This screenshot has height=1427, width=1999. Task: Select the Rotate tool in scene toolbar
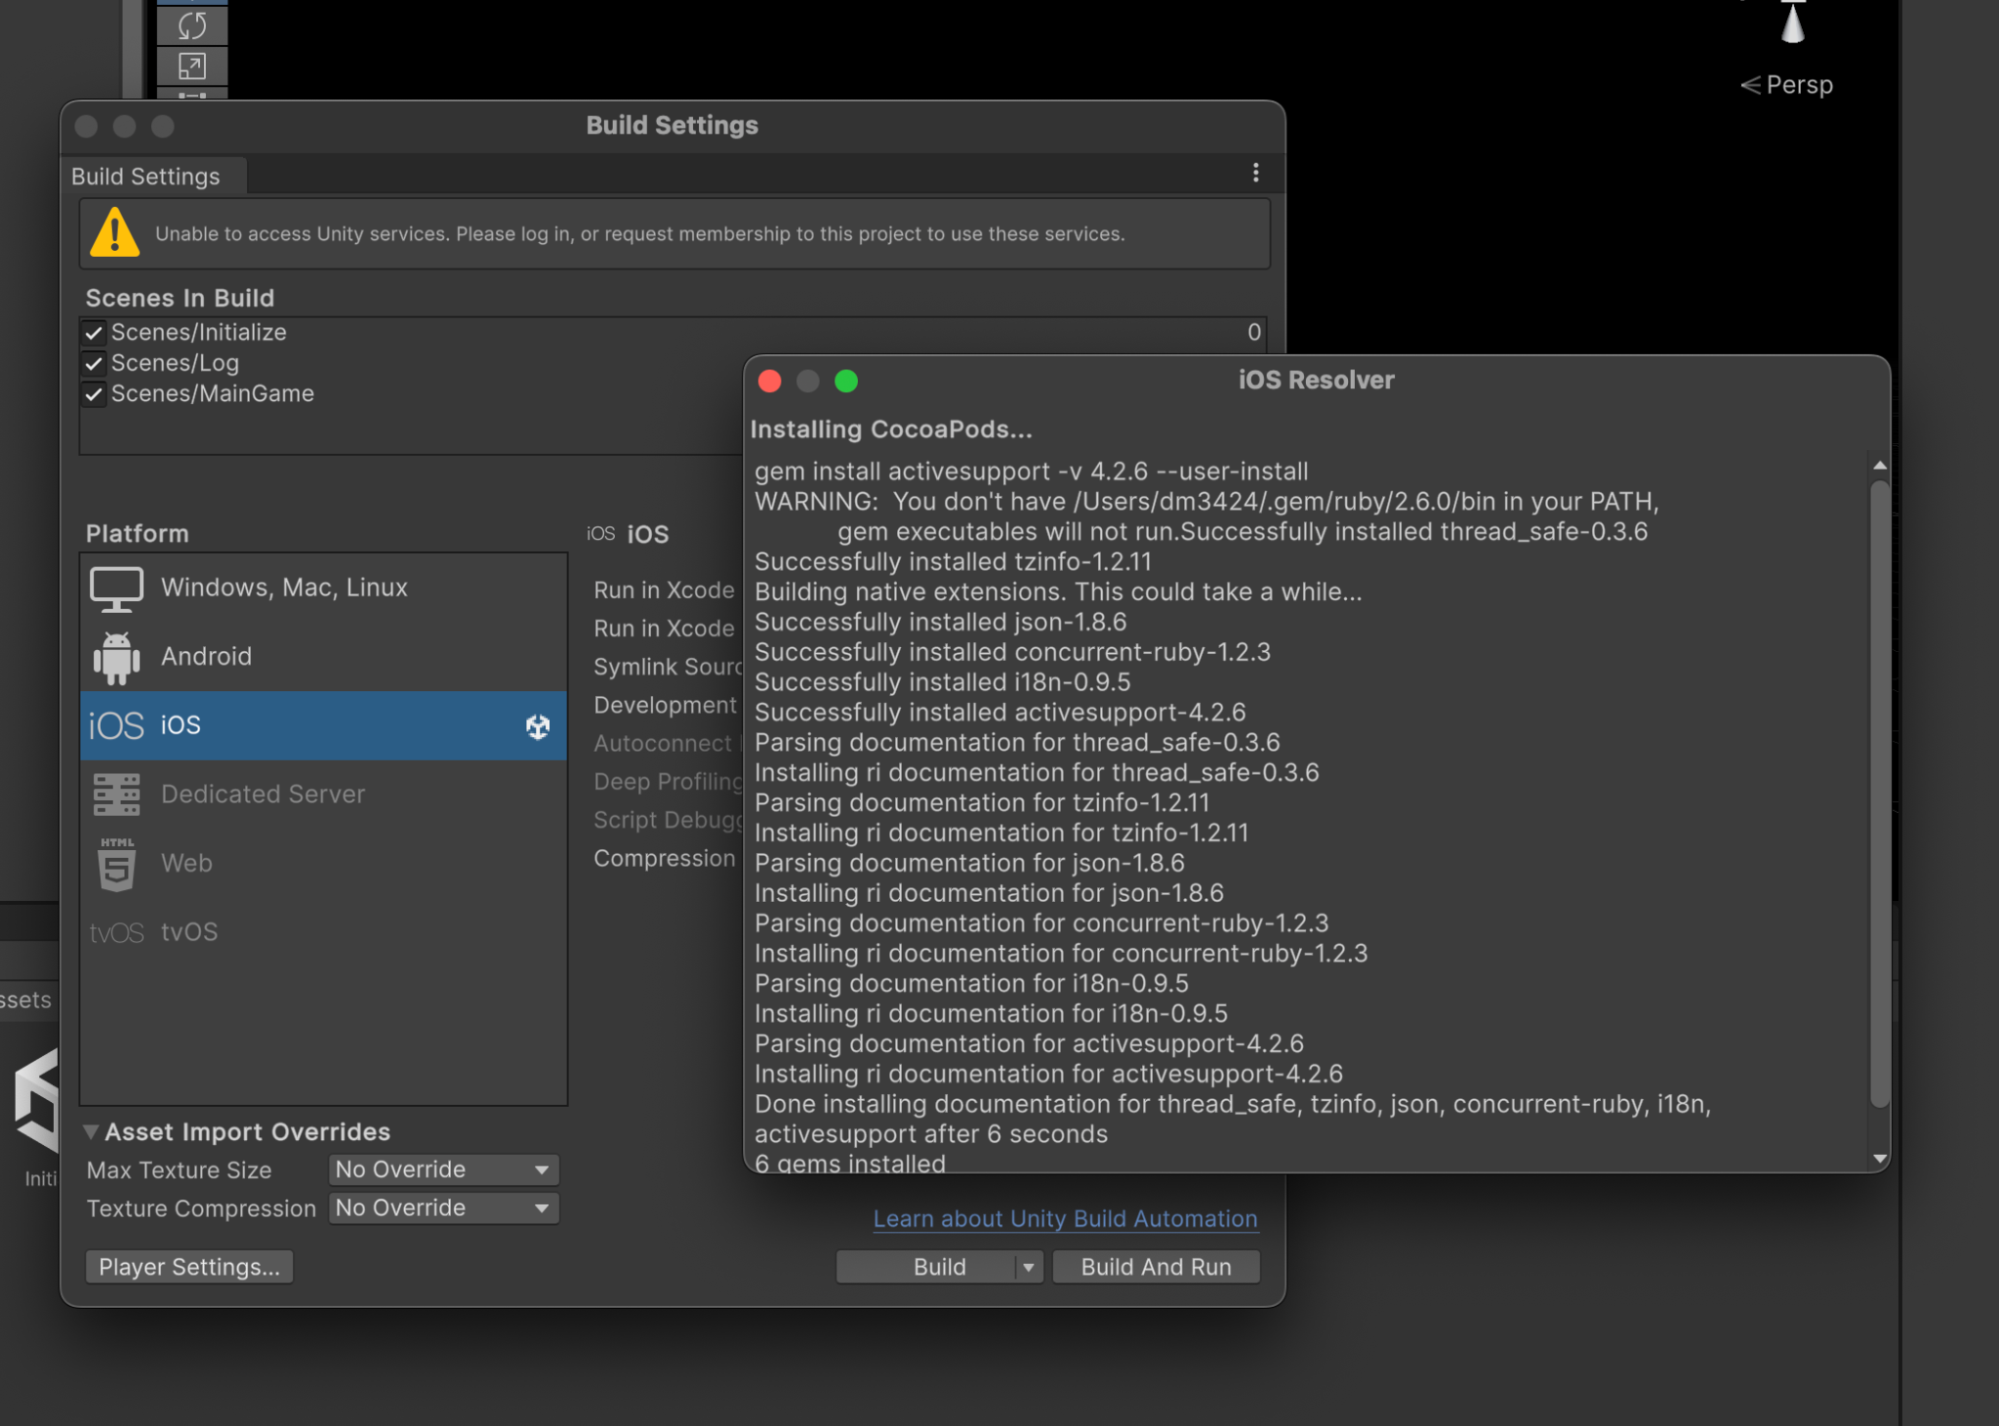pos(192,25)
